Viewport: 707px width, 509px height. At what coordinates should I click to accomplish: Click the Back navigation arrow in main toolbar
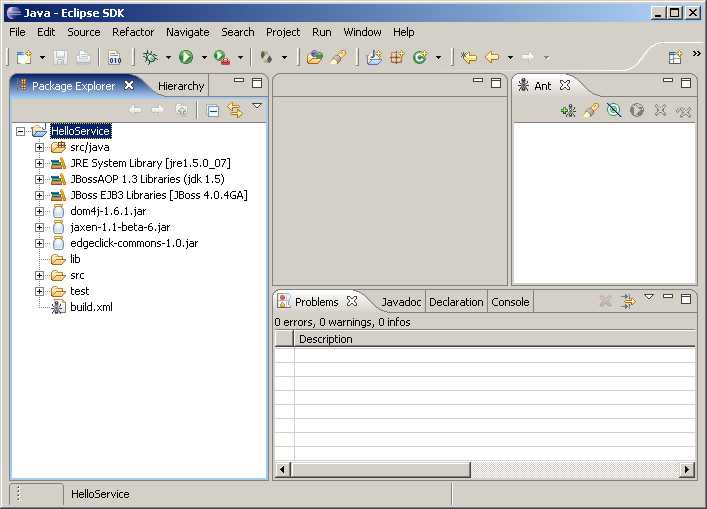click(x=492, y=57)
